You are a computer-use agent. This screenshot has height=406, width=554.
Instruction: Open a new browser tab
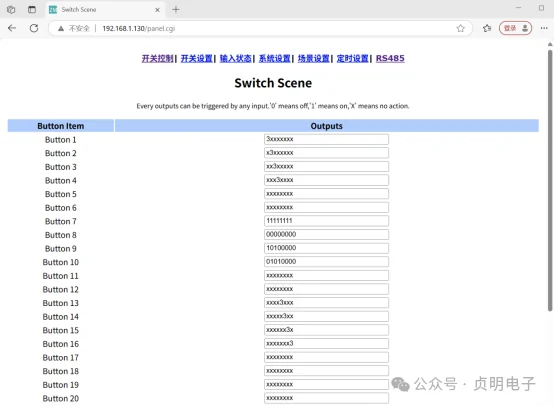[x=176, y=10]
